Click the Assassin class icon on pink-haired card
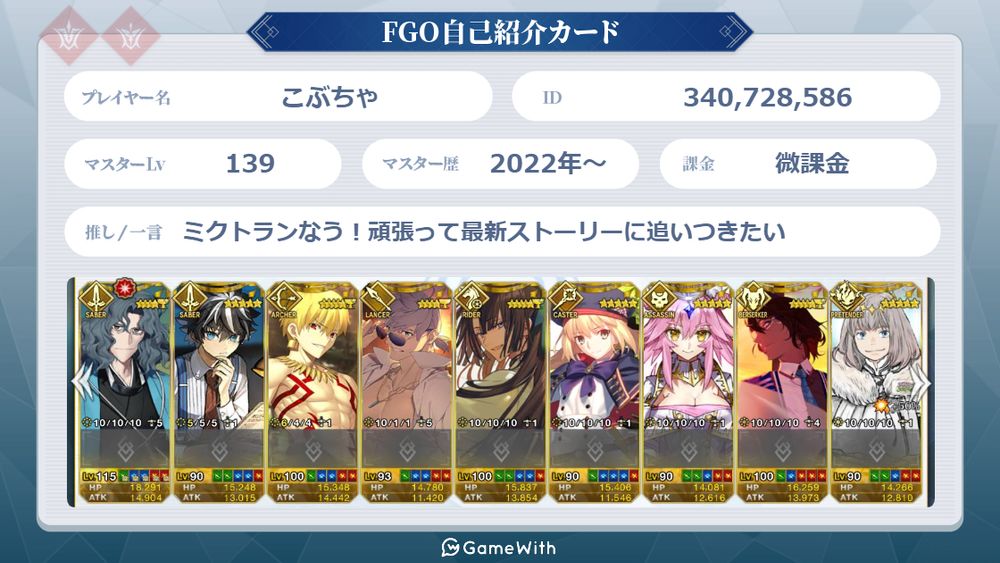Viewport: 1000px width, 563px height. 659,296
